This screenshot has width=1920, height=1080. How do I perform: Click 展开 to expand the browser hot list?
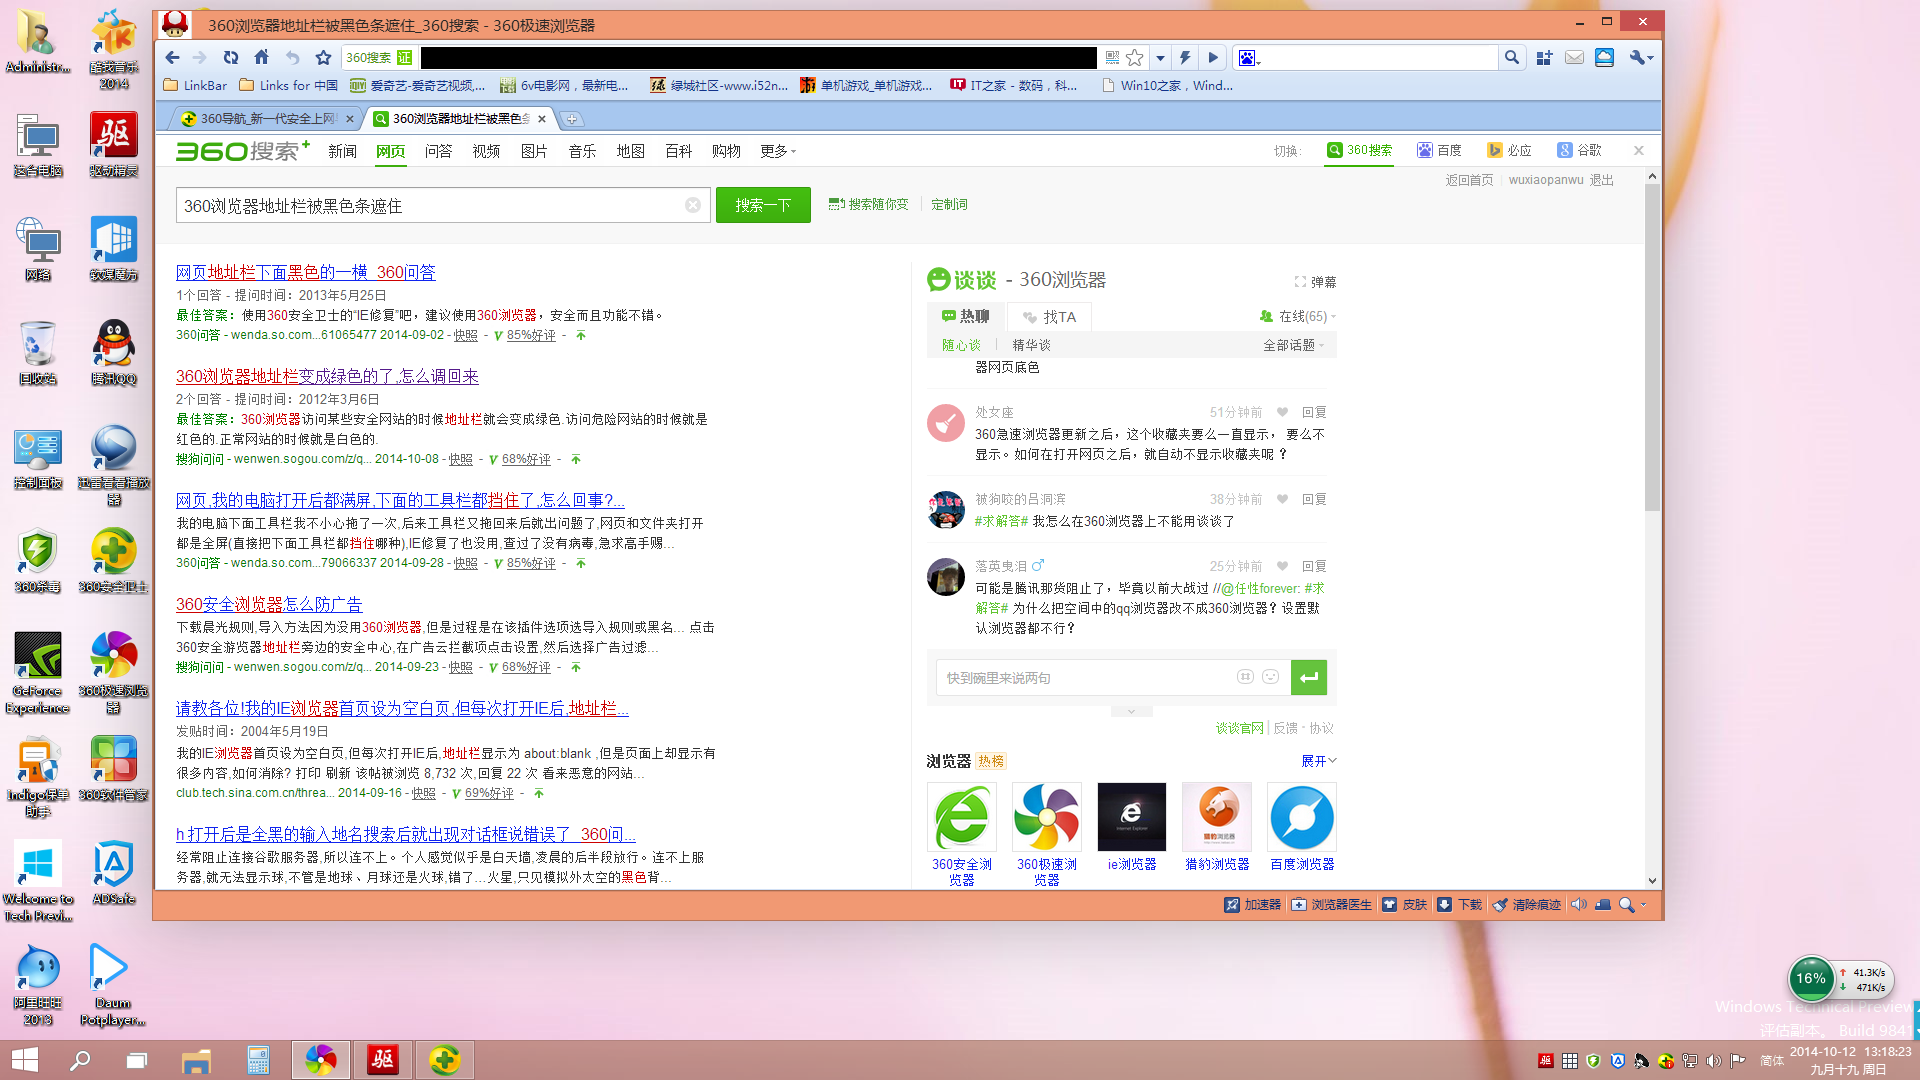click(x=1318, y=760)
